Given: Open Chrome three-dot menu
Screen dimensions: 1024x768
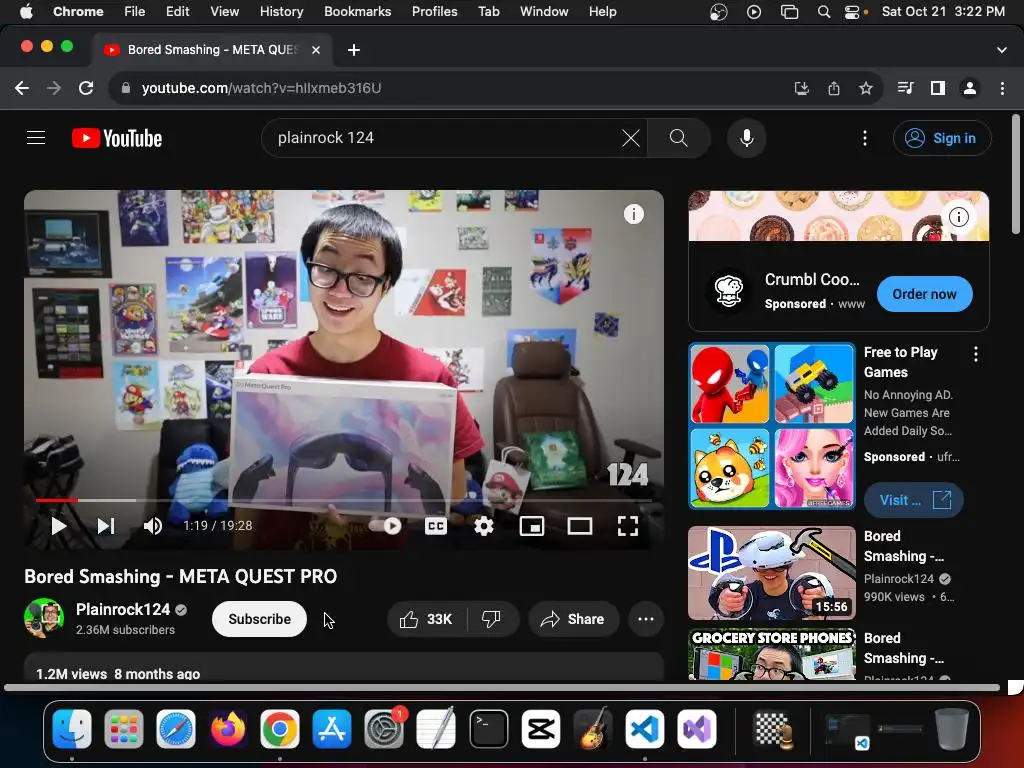Looking at the screenshot, I should 1002,88.
